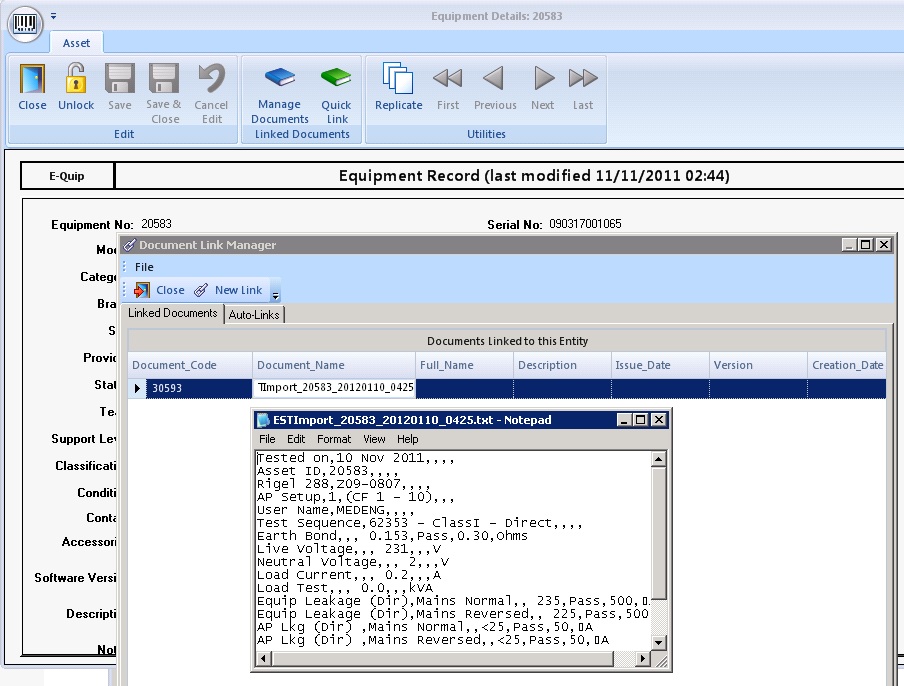
Task: Click the Notepad horizontal scrollbar left arrow
Action: click(263, 658)
